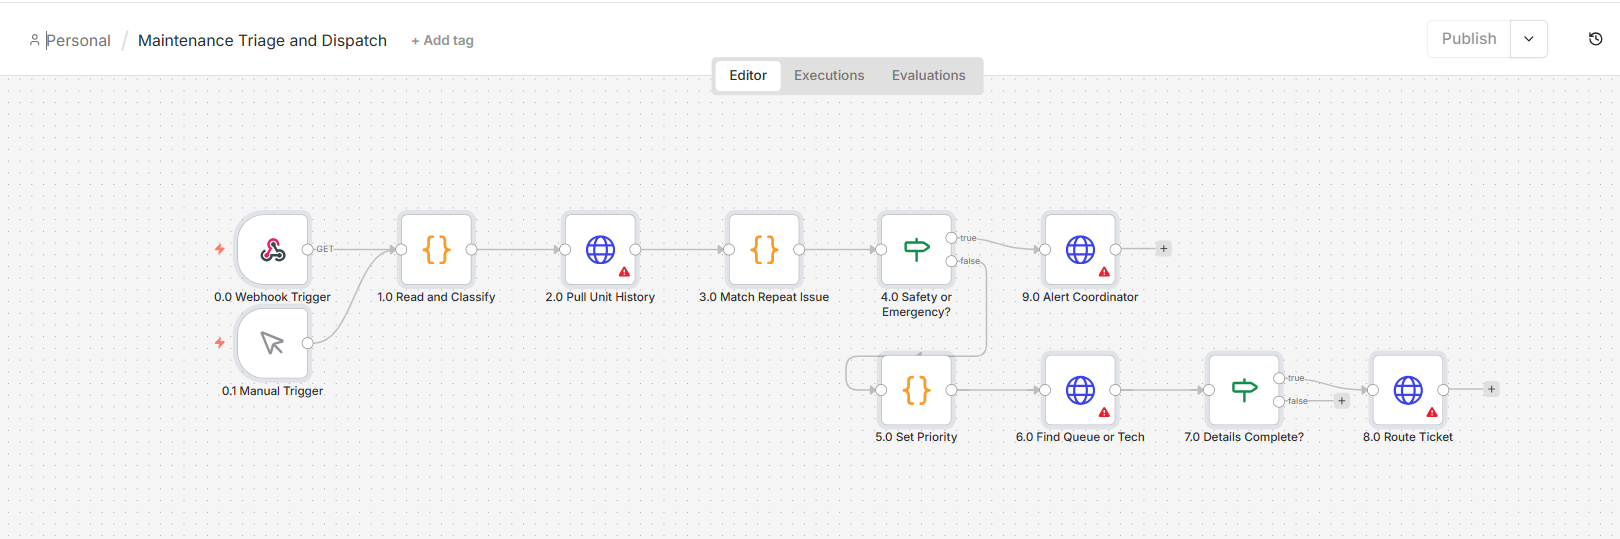Click the "5.0 Set Priority" label
Image resolution: width=1620 pixels, height=539 pixels.
pyautogui.click(x=916, y=437)
